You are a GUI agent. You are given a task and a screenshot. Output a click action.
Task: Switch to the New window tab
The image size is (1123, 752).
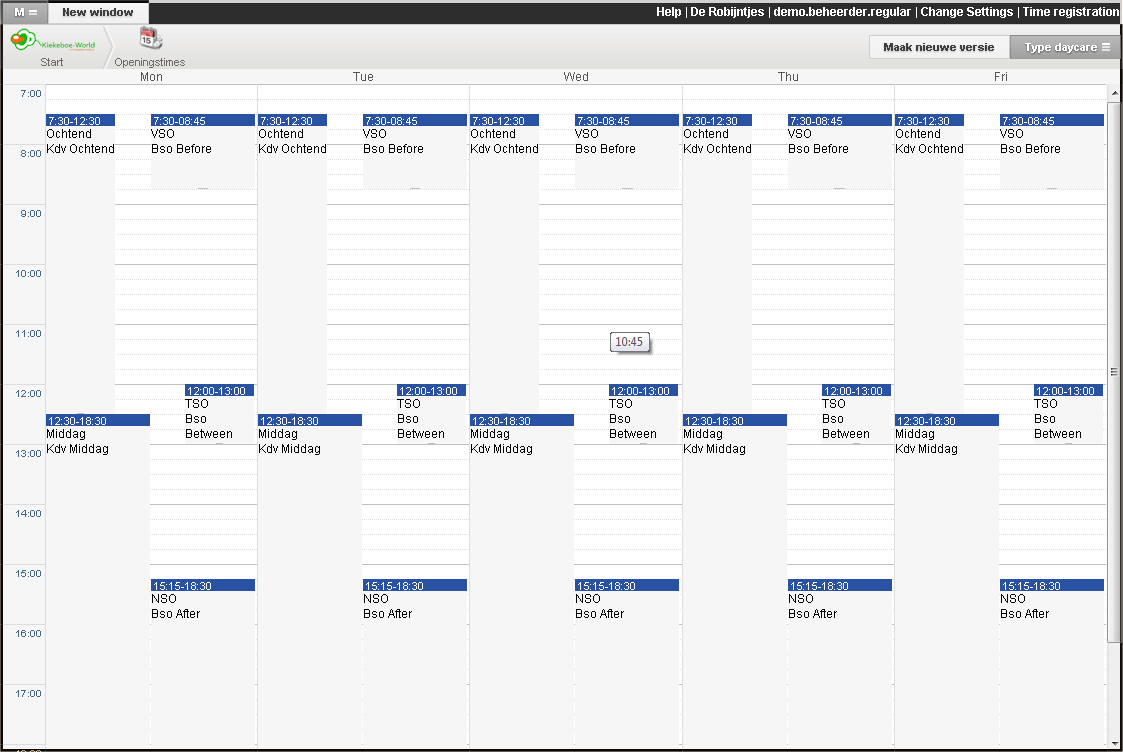(x=96, y=12)
